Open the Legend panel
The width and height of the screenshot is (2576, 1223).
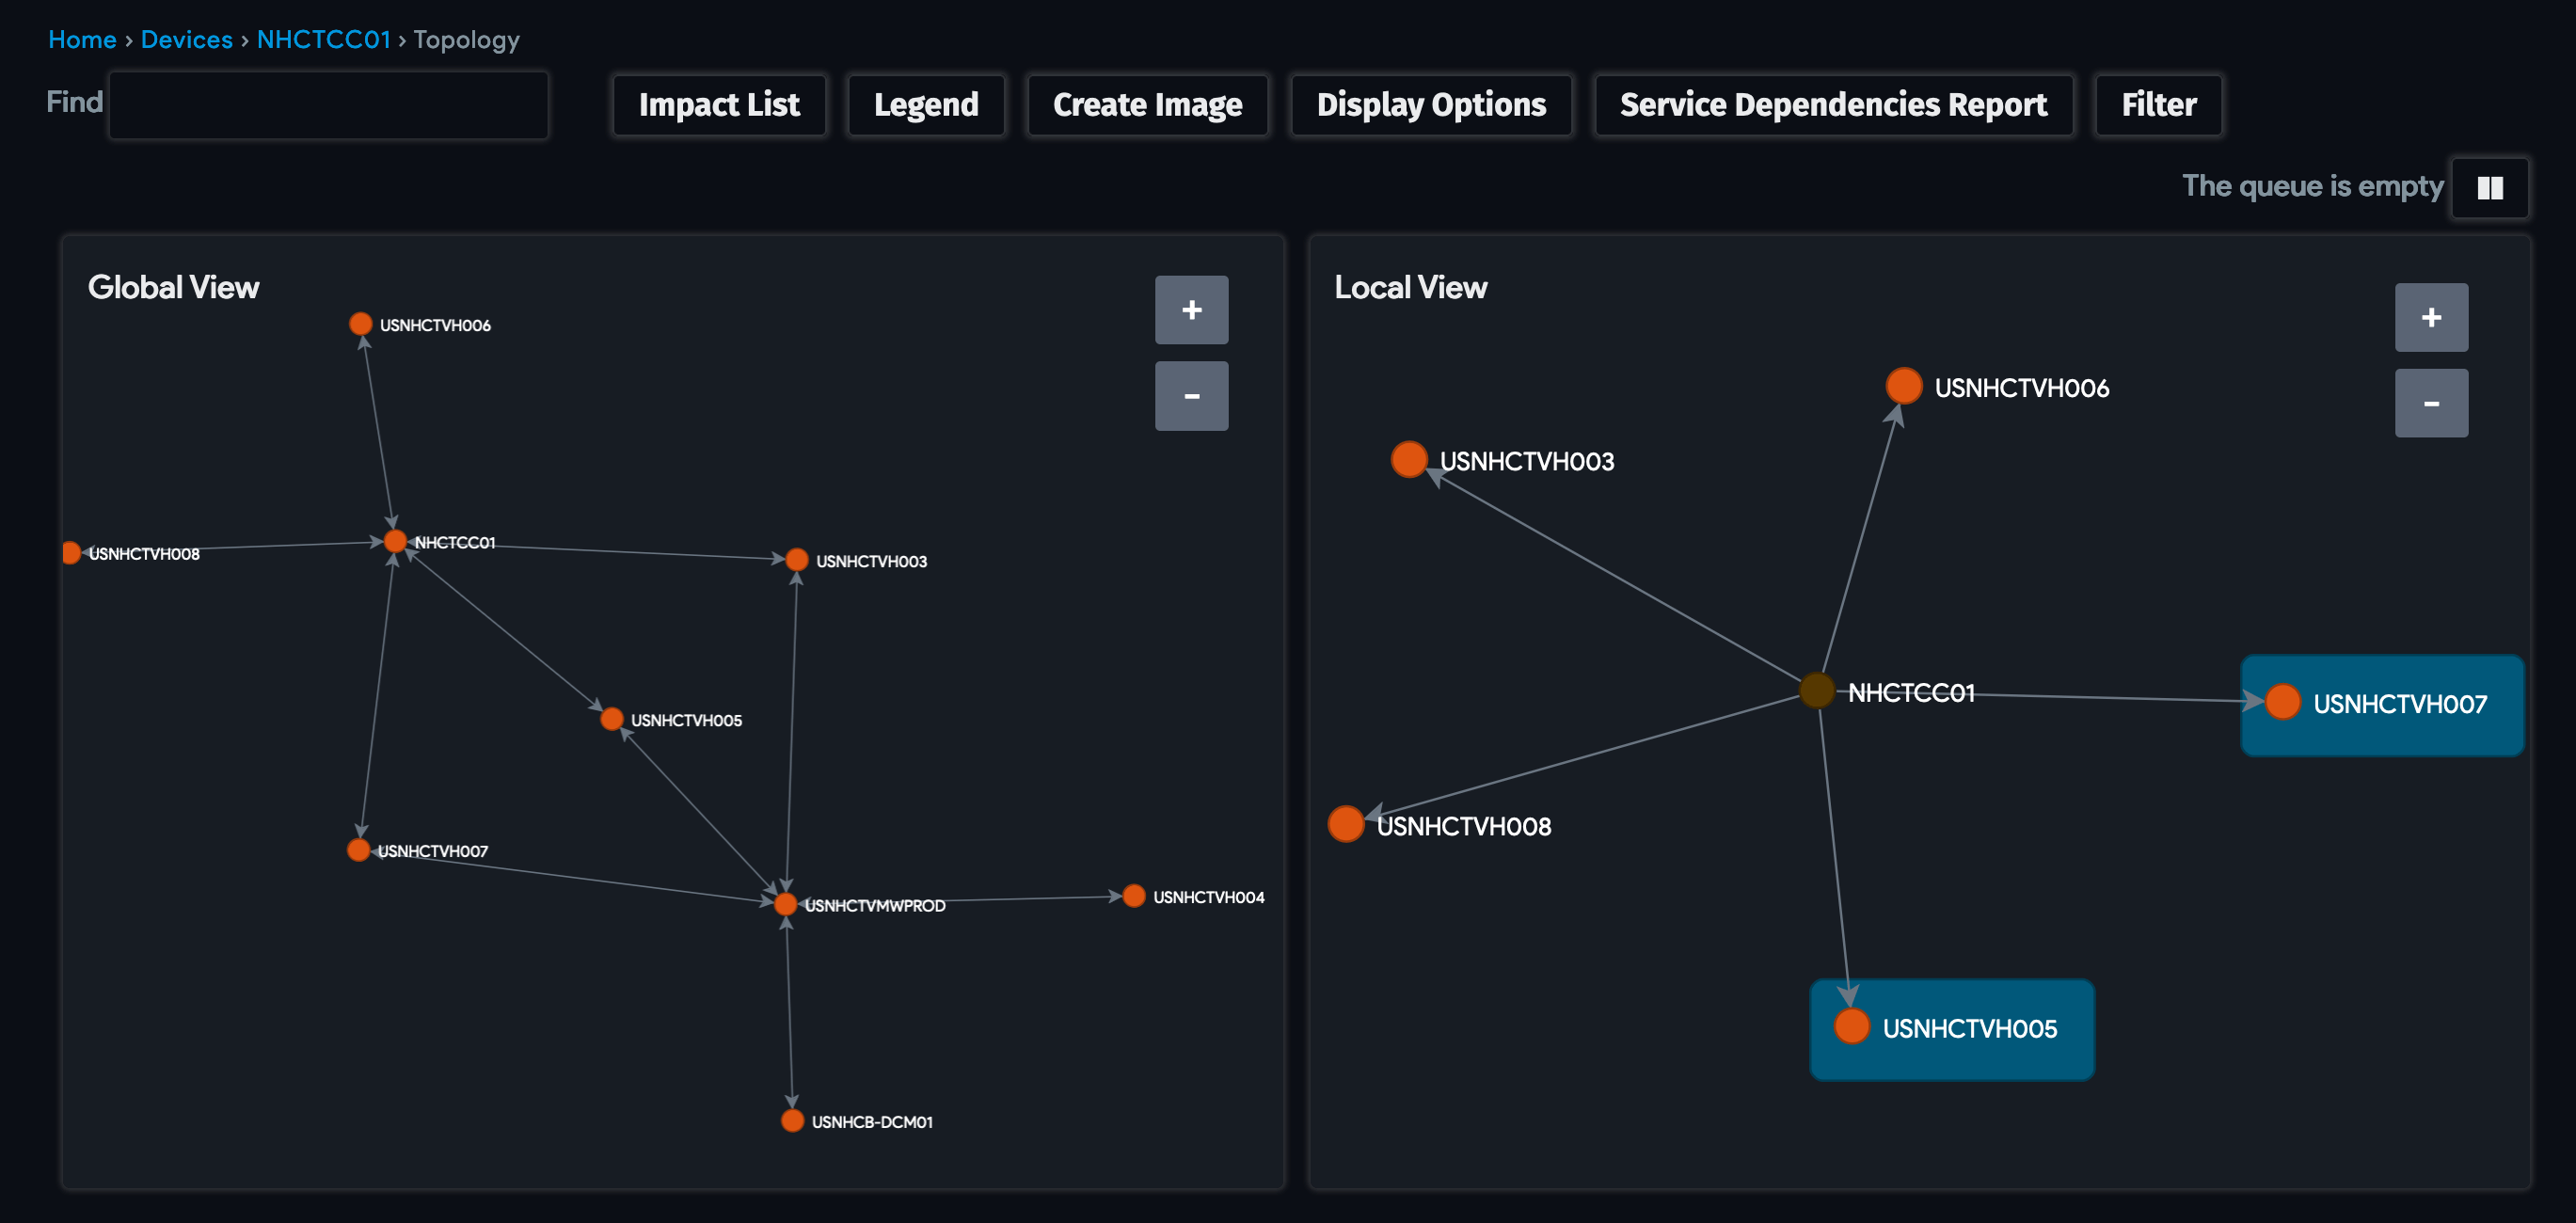coord(926,104)
